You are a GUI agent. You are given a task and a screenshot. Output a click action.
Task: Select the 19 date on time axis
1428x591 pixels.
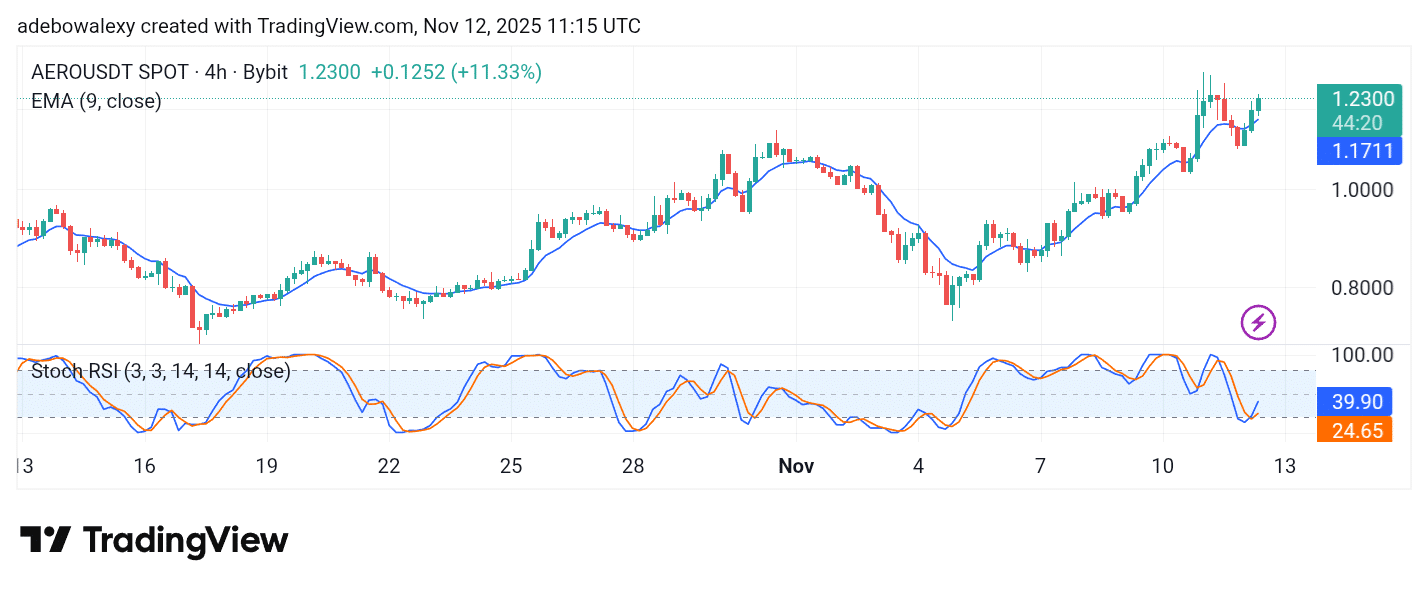[266, 466]
